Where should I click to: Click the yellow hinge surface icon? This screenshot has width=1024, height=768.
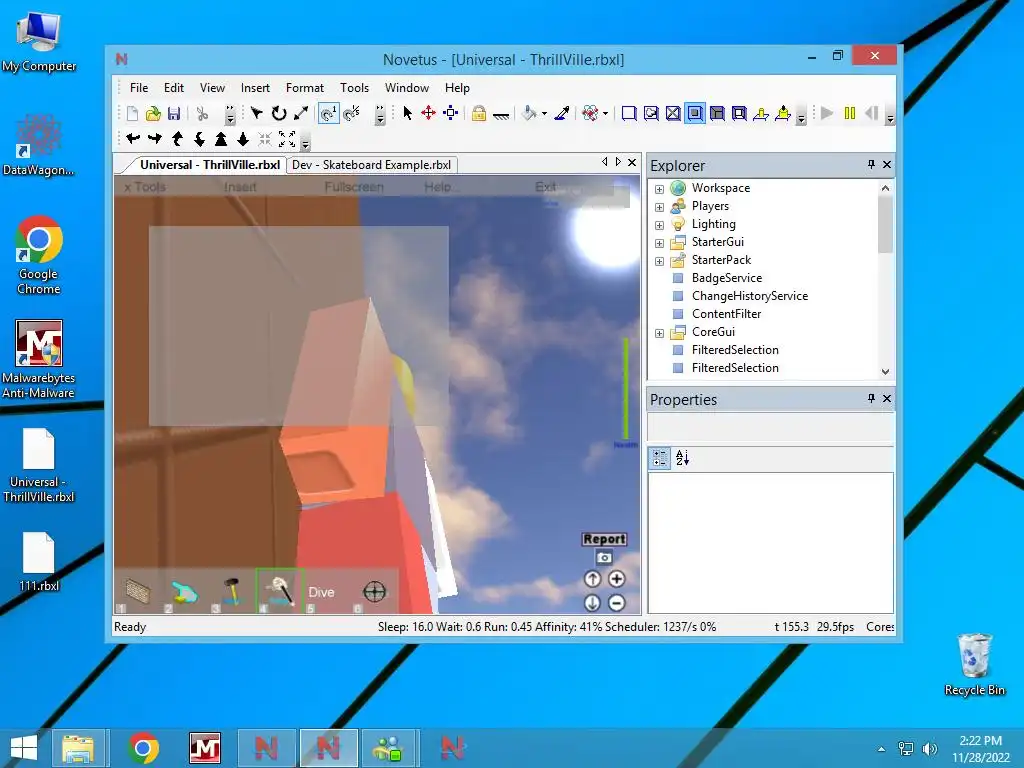(x=761, y=114)
